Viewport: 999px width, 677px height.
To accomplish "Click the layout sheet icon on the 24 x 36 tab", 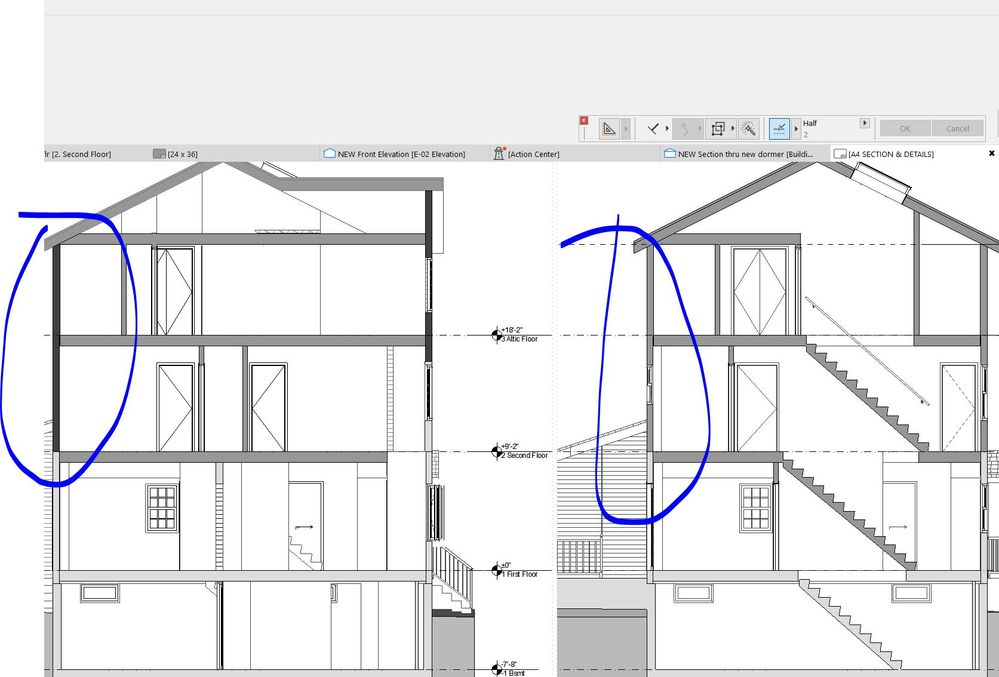I will [158, 153].
